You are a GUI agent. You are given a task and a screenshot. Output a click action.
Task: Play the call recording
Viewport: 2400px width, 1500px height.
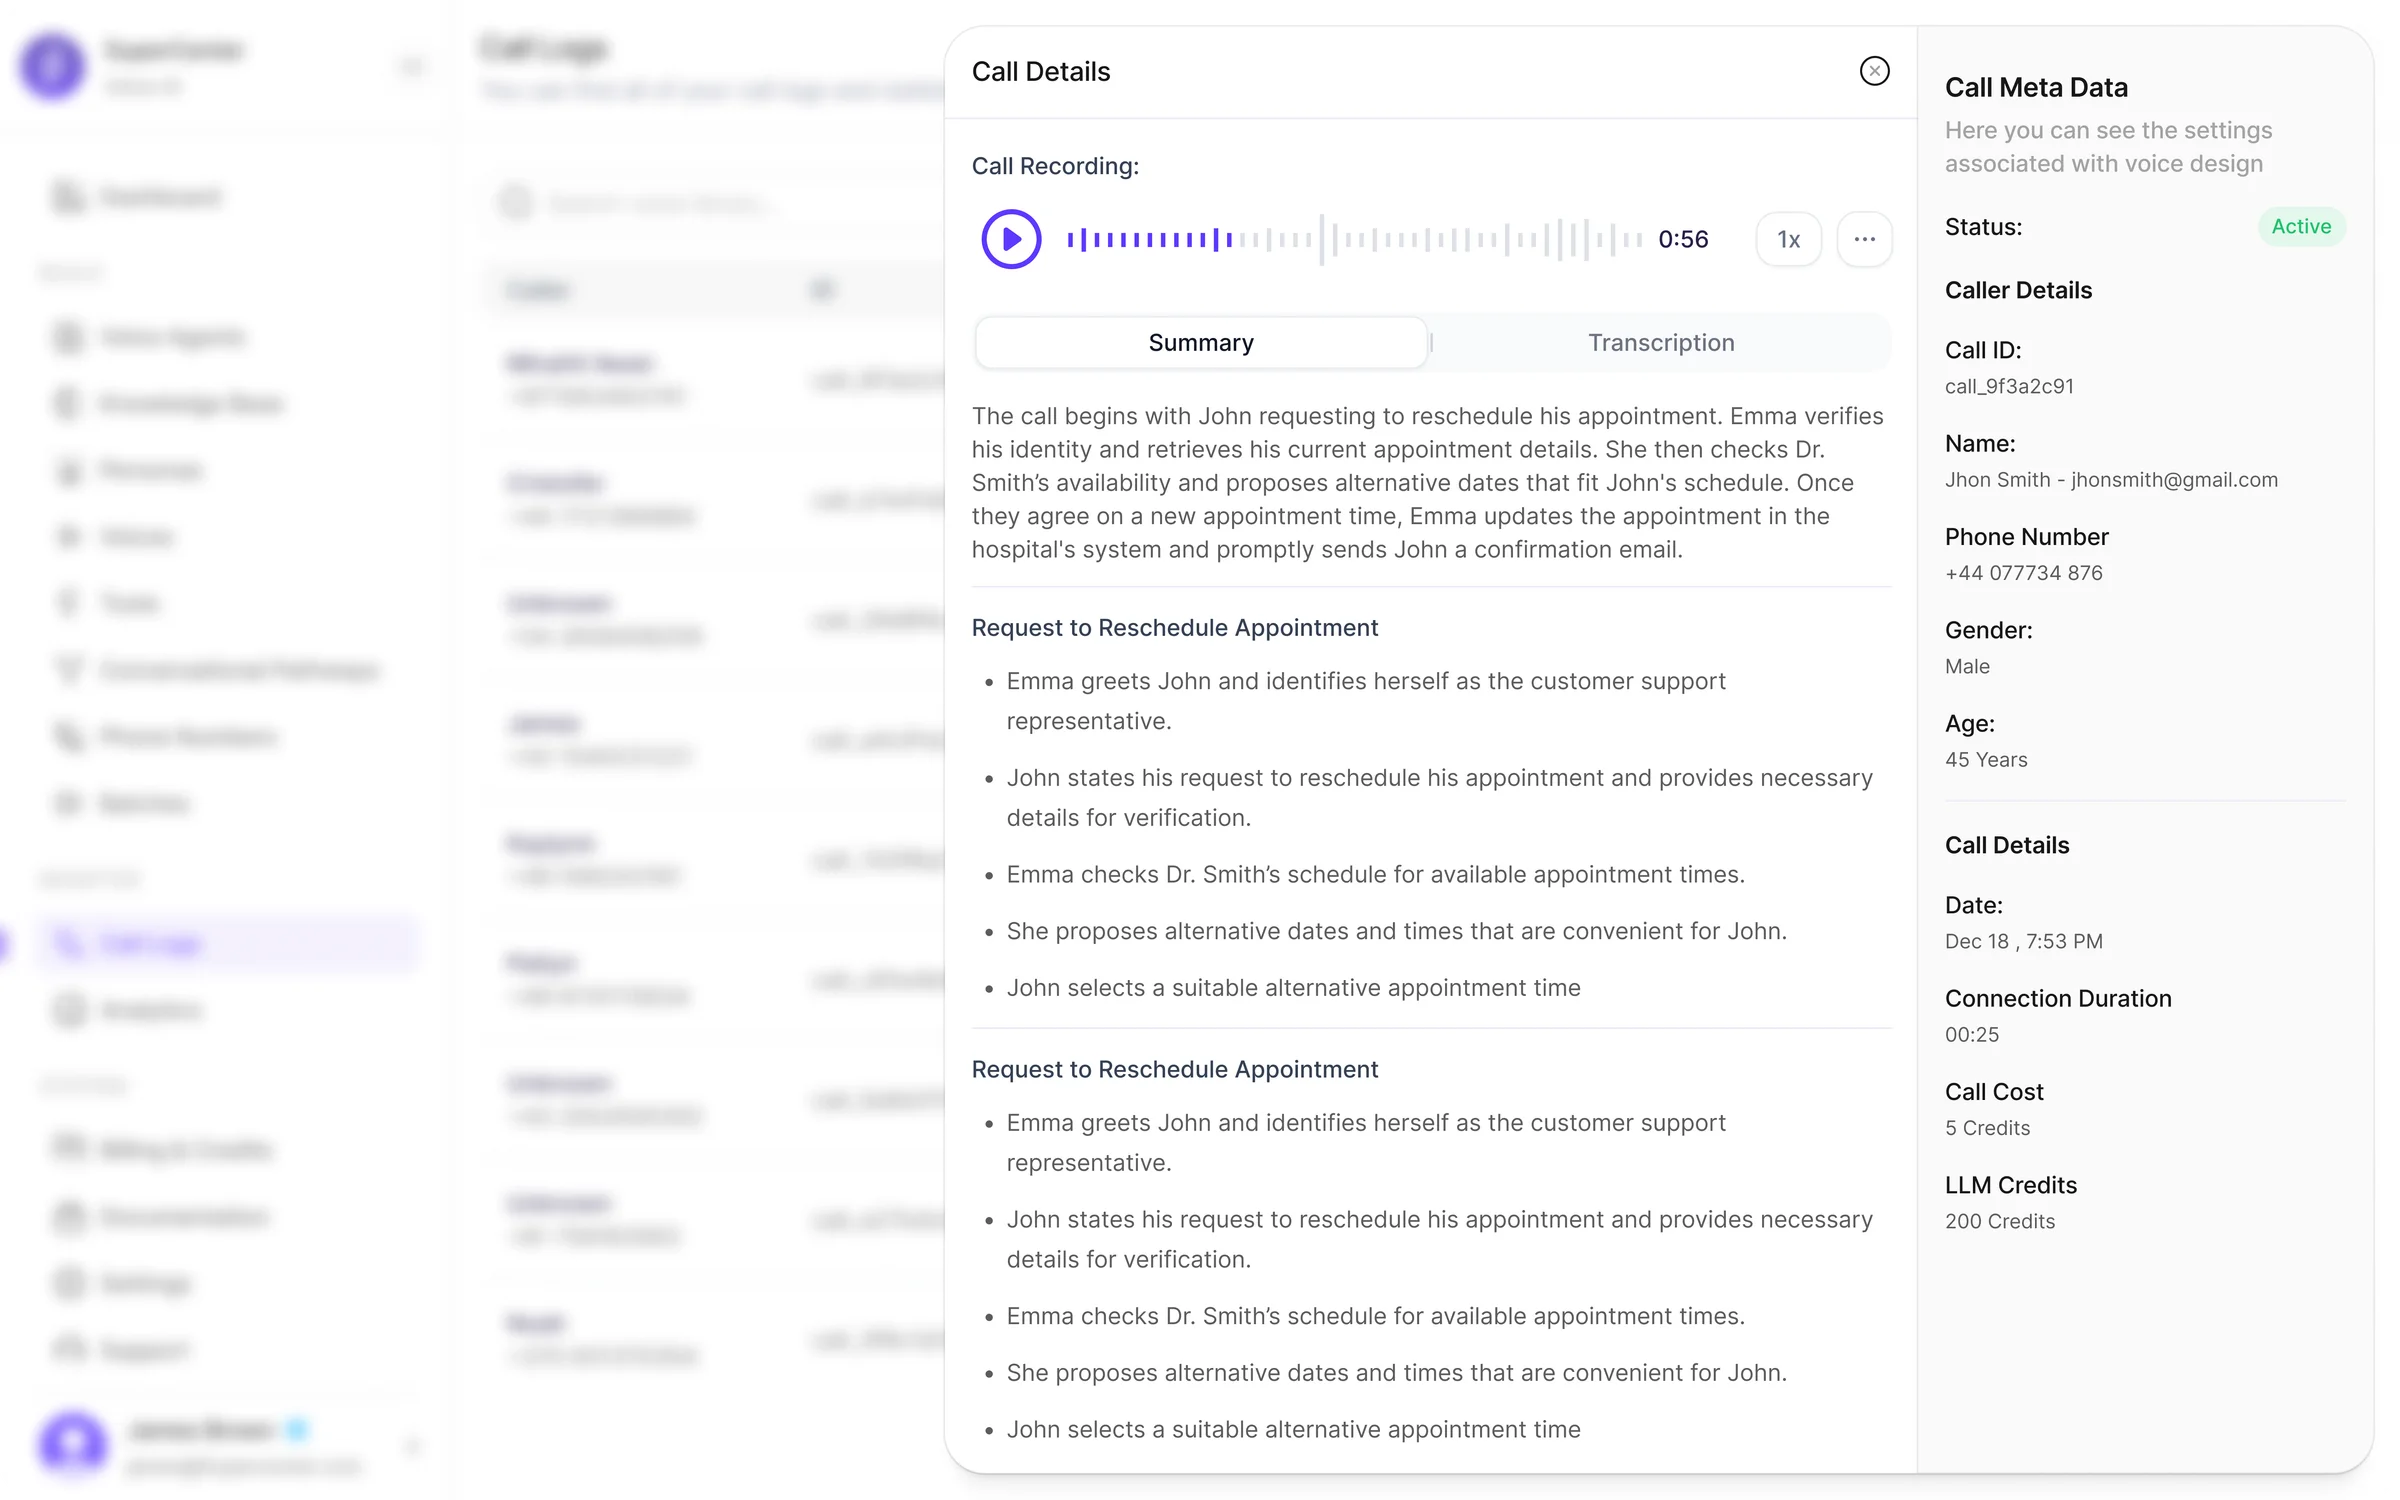point(1011,239)
